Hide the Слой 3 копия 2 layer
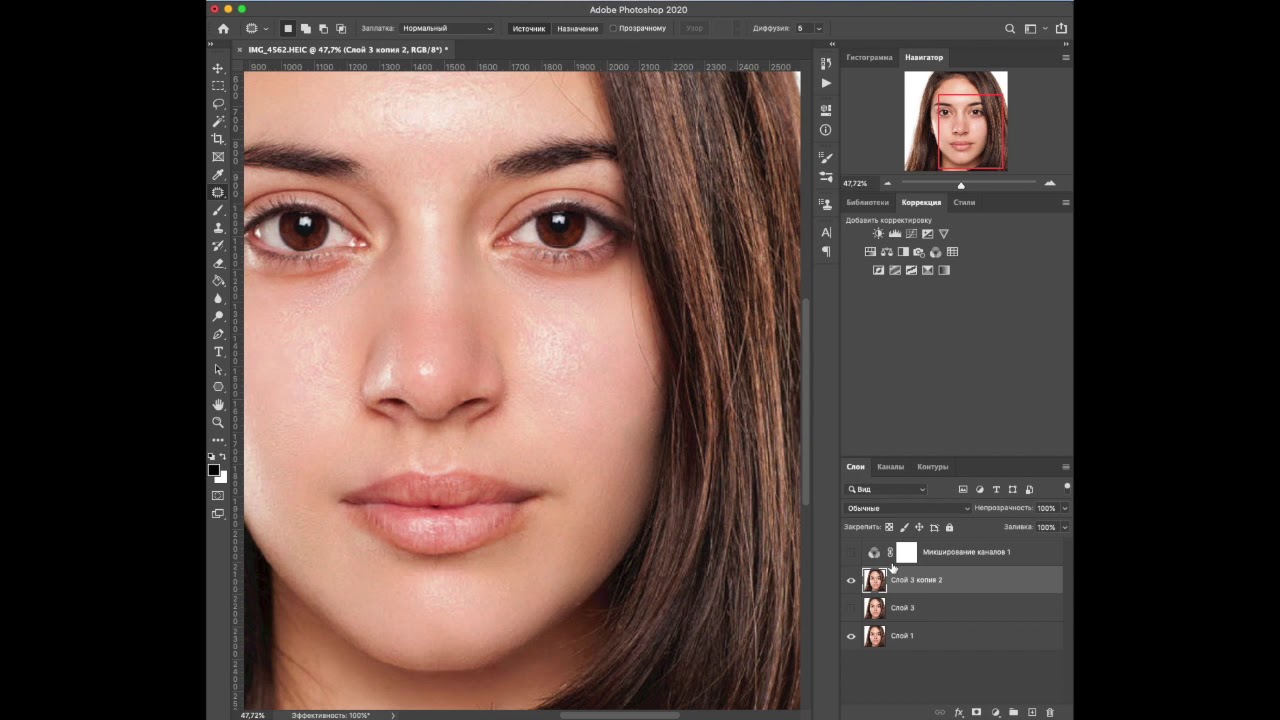 click(851, 580)
